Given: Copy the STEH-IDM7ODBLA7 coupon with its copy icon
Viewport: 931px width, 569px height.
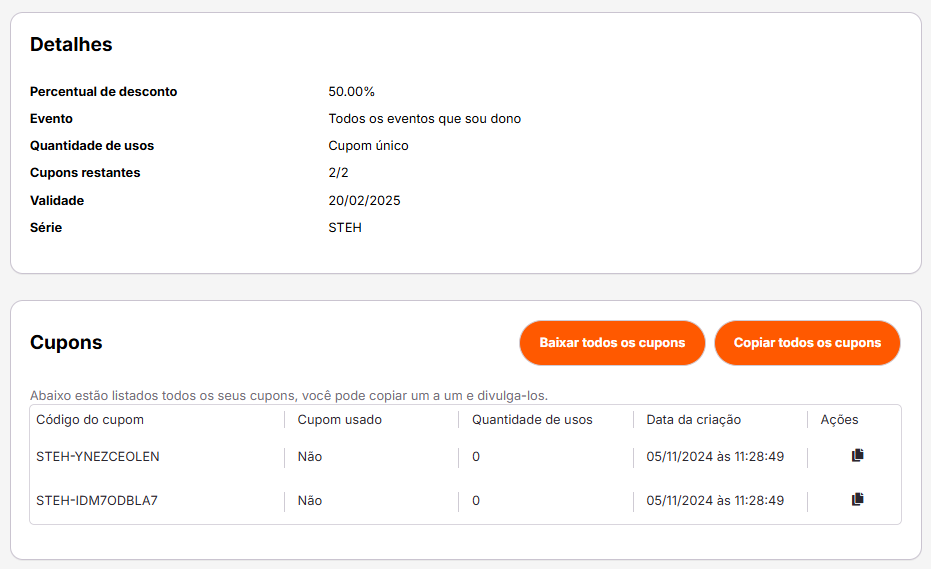Looking at the screenshot, I should [857, 500].
